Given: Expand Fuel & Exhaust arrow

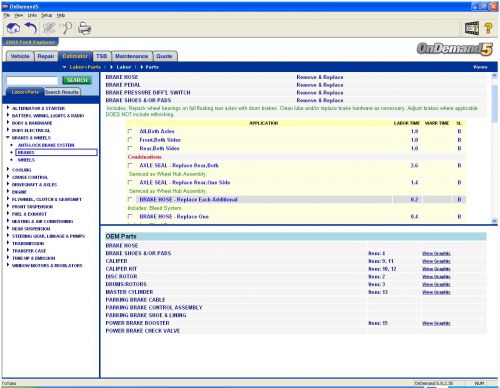Looking at the screenshot, I should pos(8,213).
